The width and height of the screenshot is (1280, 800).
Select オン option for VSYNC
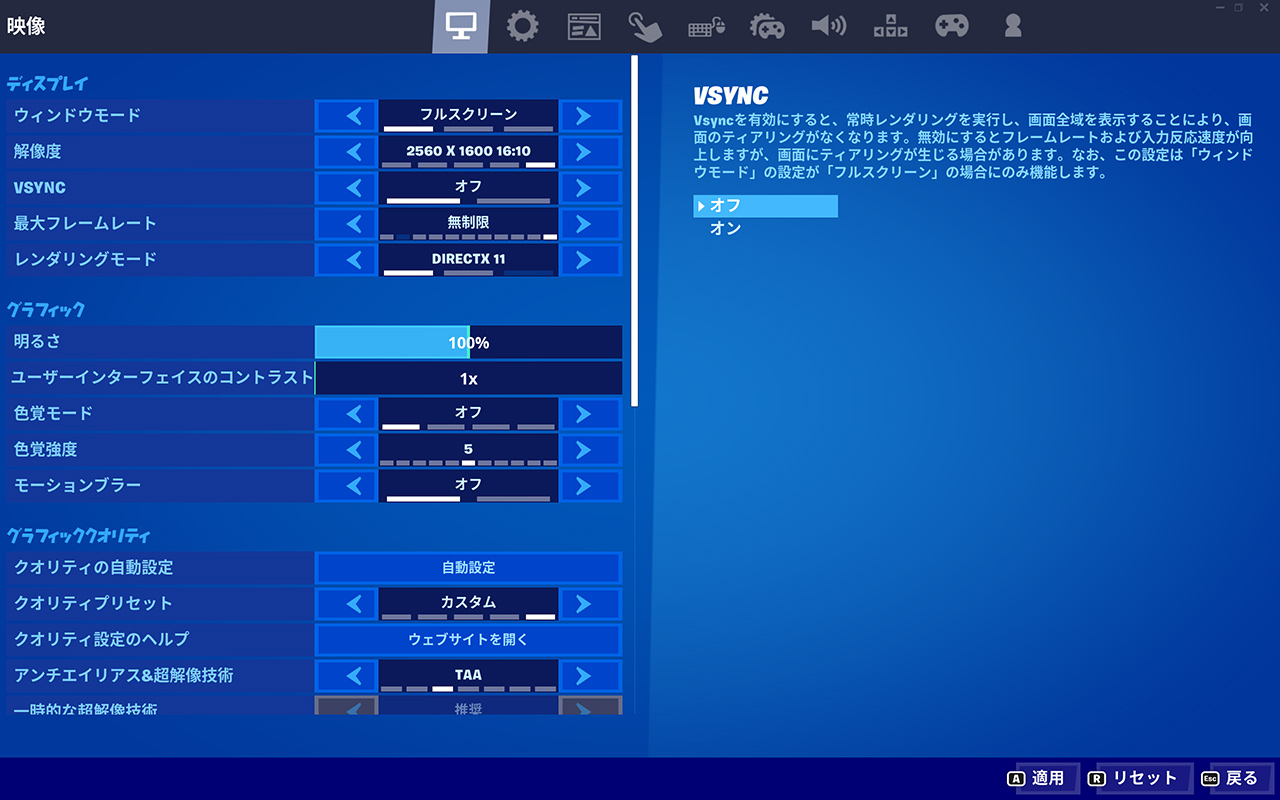click(x=726, y=229)
